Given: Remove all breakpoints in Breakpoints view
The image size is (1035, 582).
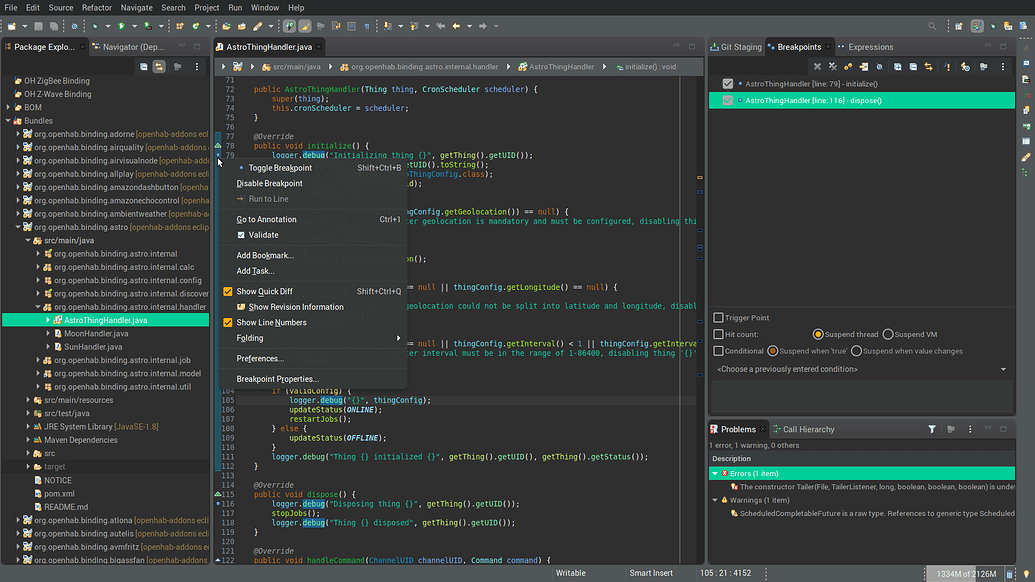Looking at the screenshot, I should 833,67.
